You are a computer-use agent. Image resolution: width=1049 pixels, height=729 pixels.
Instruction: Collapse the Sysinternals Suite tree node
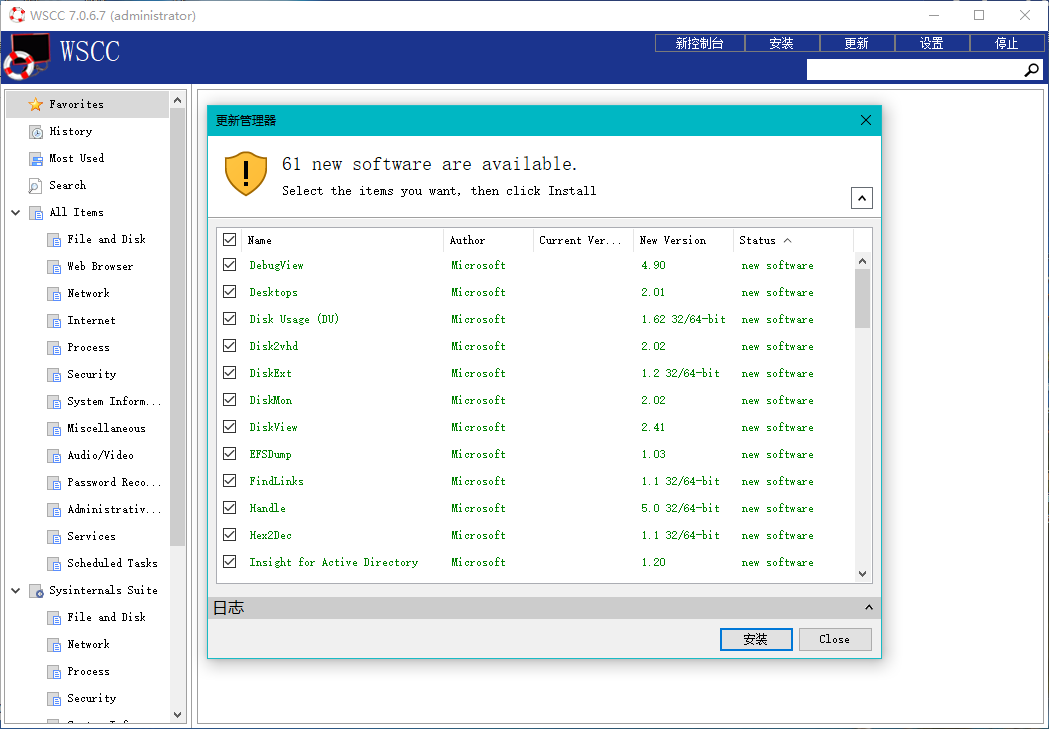pos(15,591)
